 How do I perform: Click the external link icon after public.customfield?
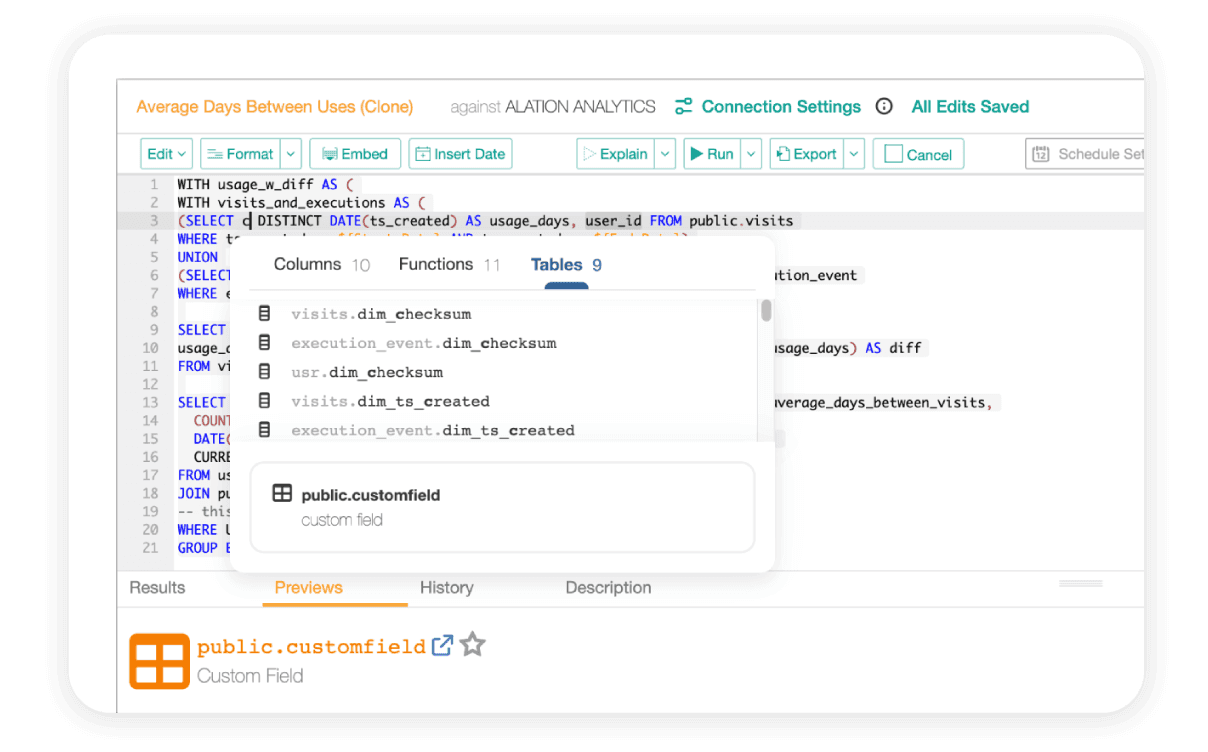click(442, 645)
